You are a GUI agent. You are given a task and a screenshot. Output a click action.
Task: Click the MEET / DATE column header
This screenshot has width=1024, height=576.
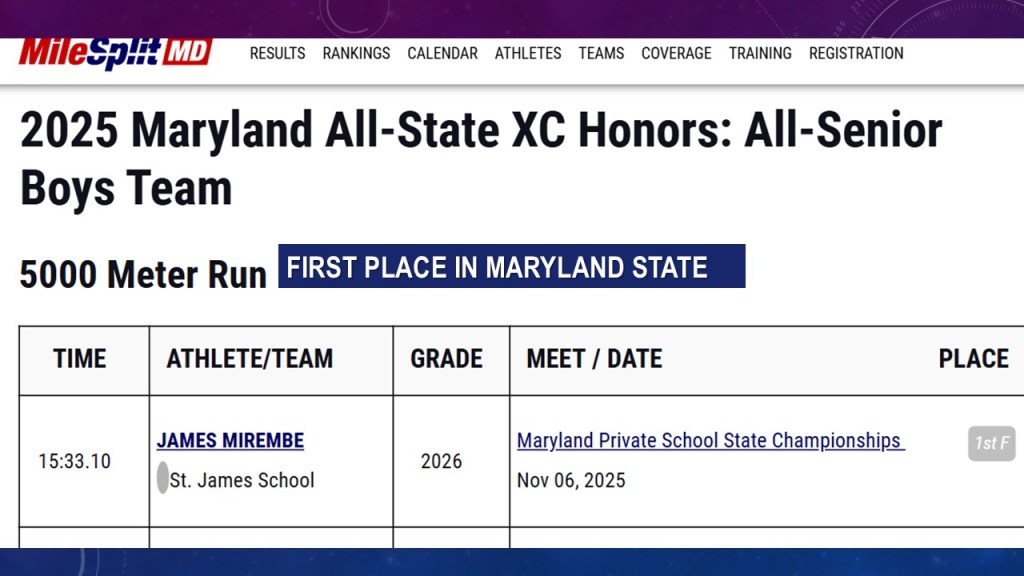(594, 359)
